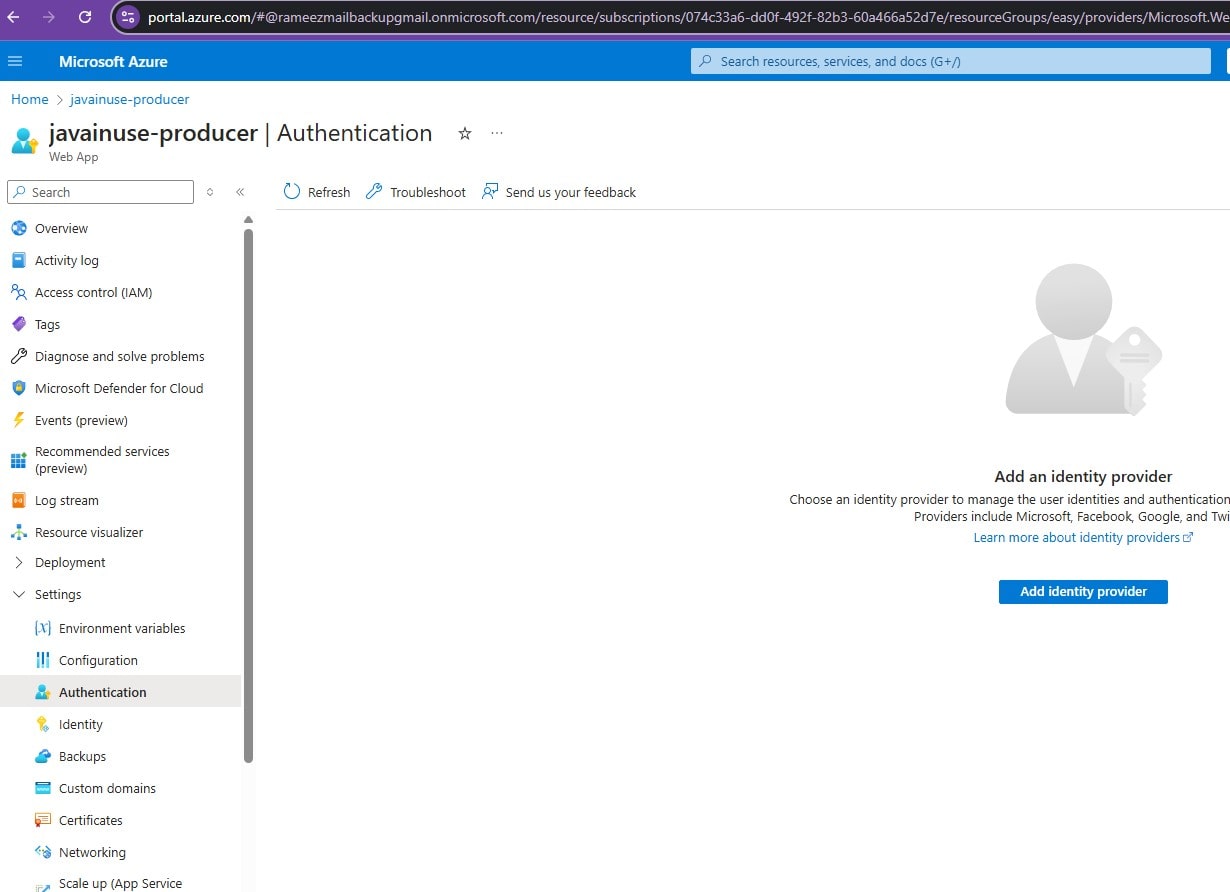
Task: Click the Tags label in sidebar
Action: (47, 324)
